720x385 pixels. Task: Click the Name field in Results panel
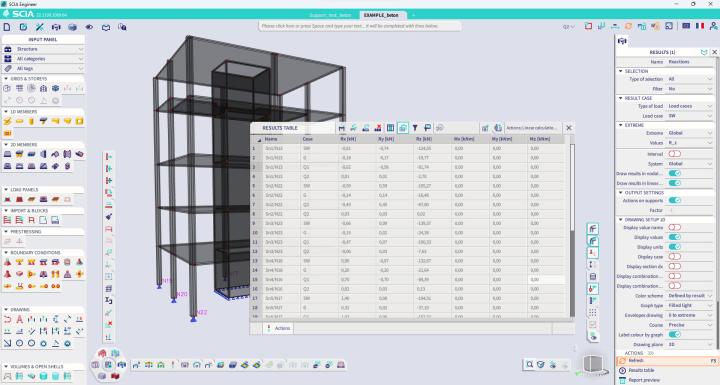pyautogui.click(x=690, y=62)
